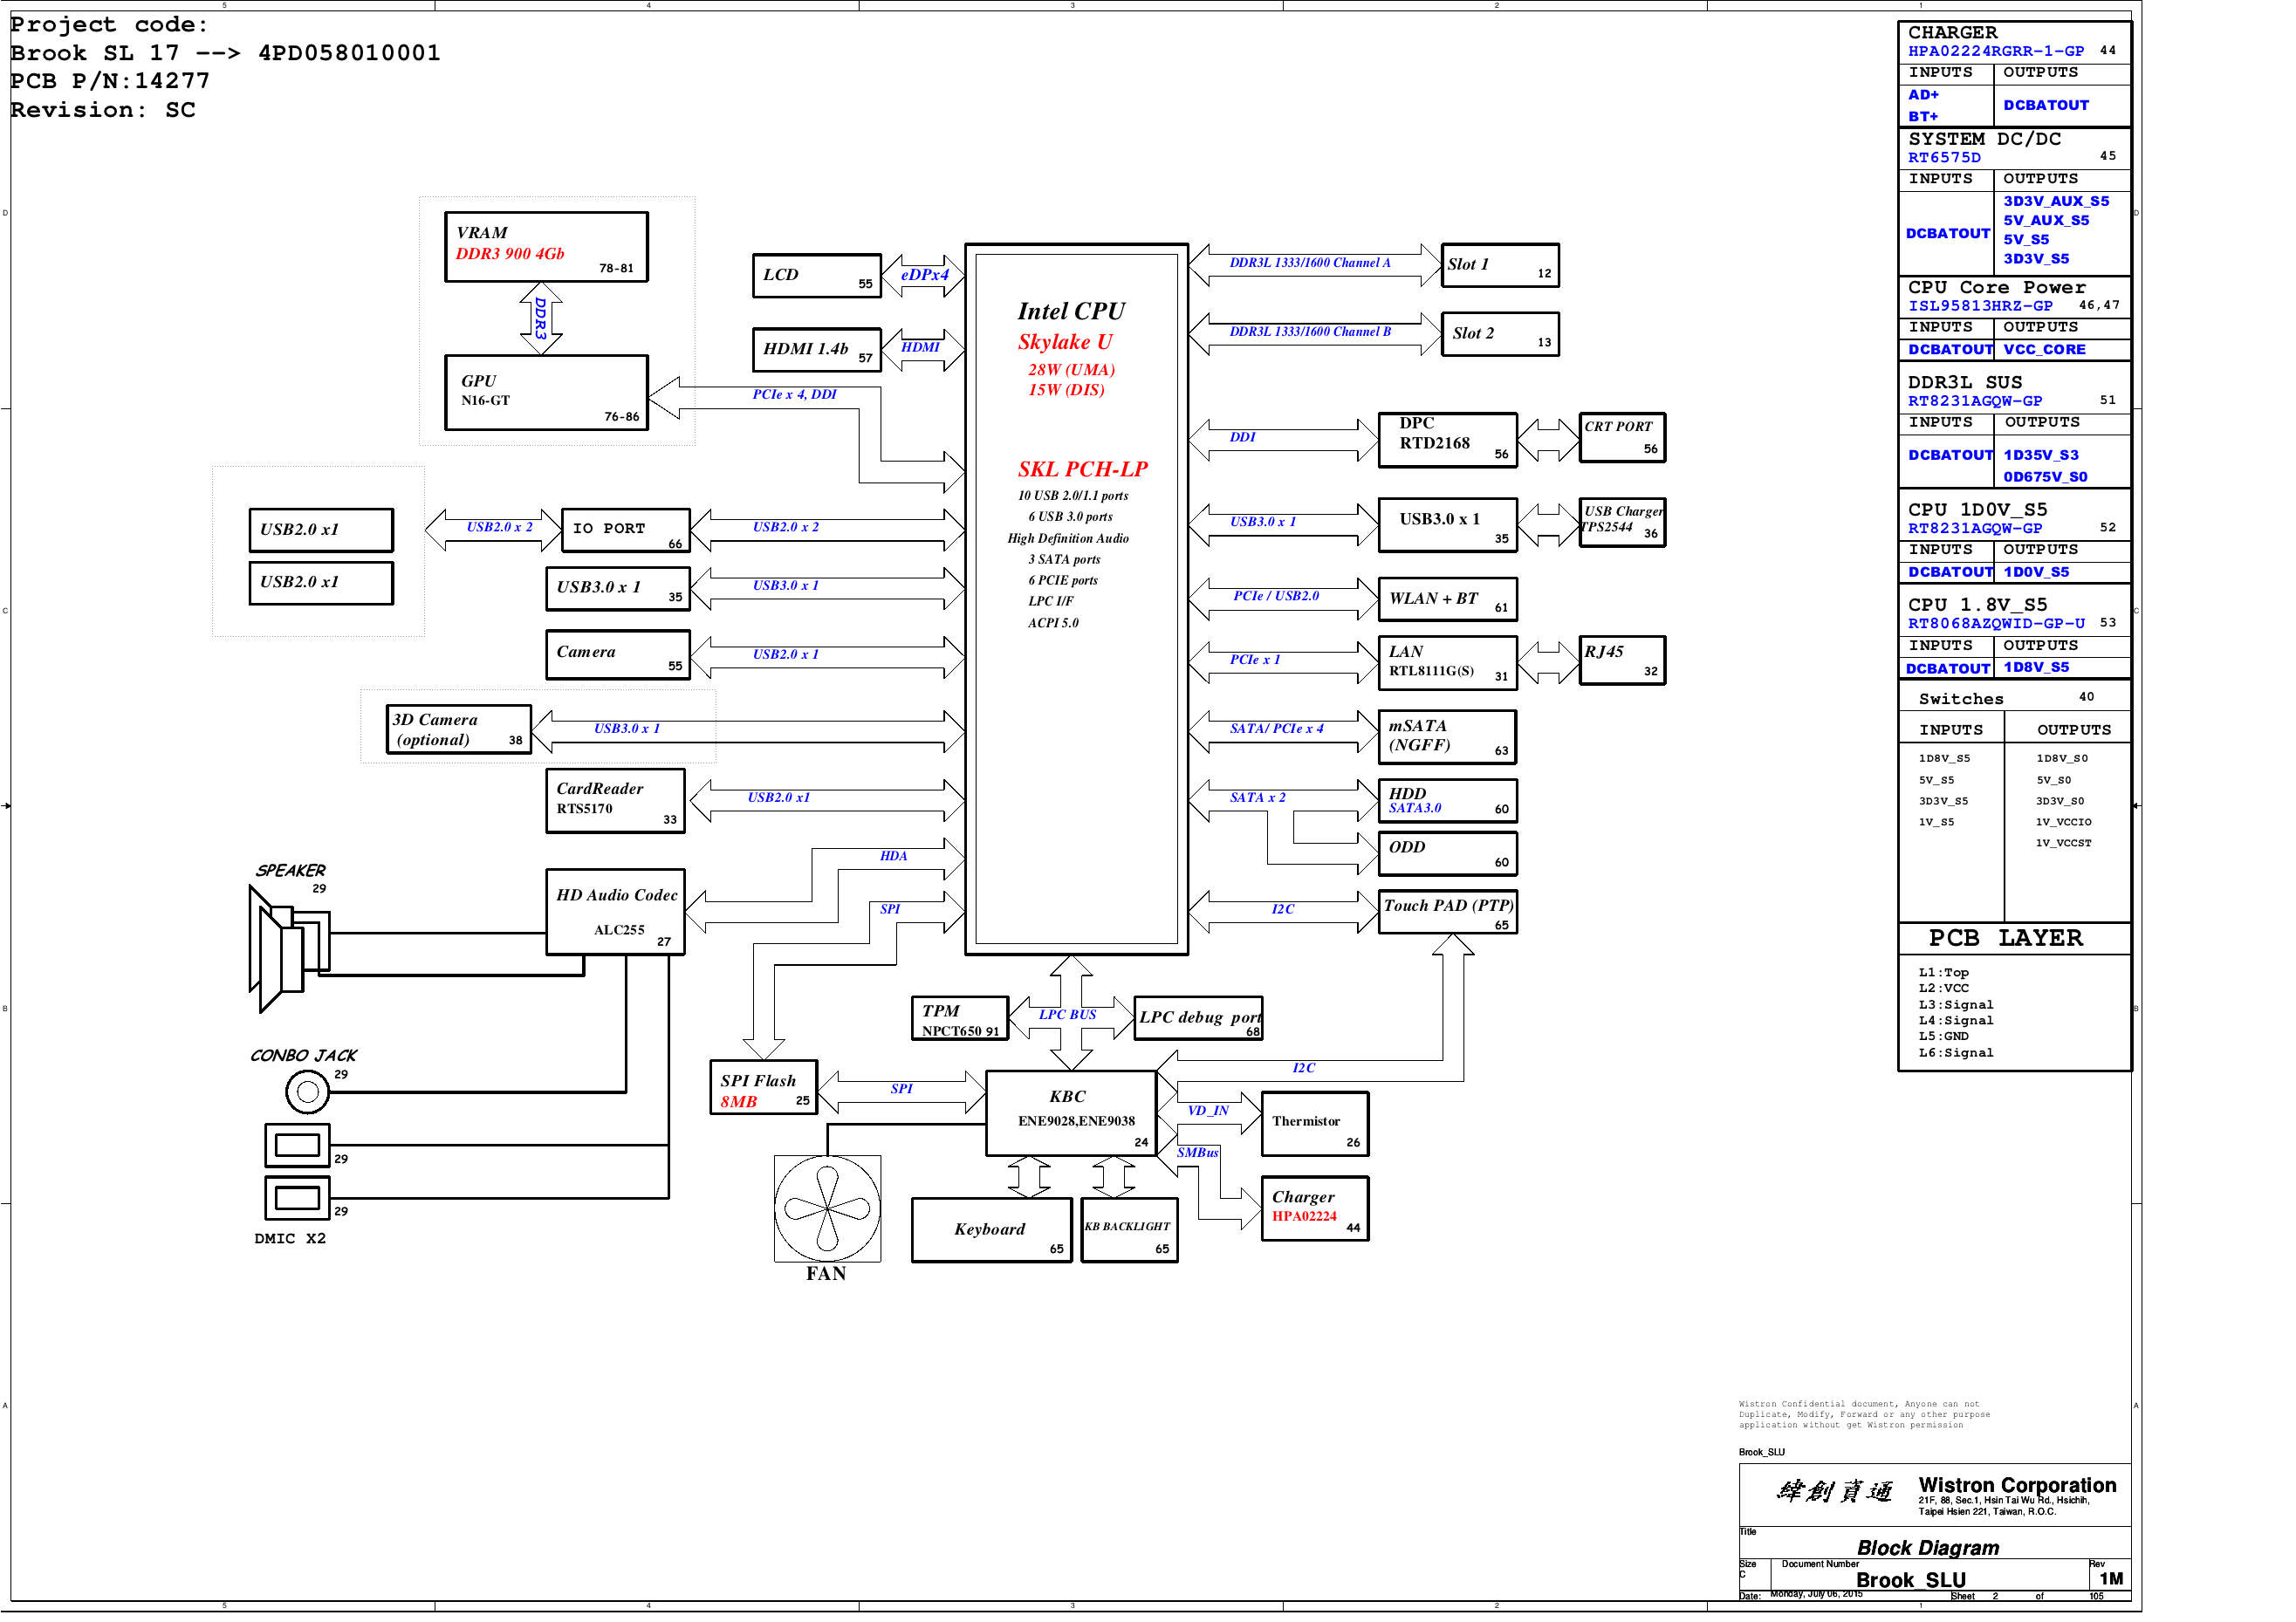2296x1622 pixels.
Task: Click the CONBO JACK circle symbol
Action: (307, 1091)
